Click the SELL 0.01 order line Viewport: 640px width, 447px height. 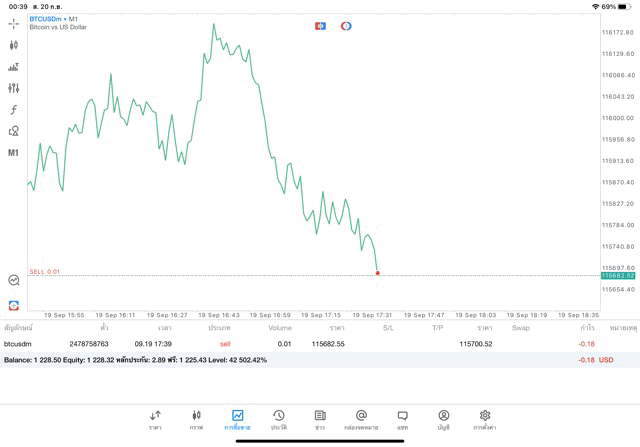pyautogui.click(x=45, y=272)
